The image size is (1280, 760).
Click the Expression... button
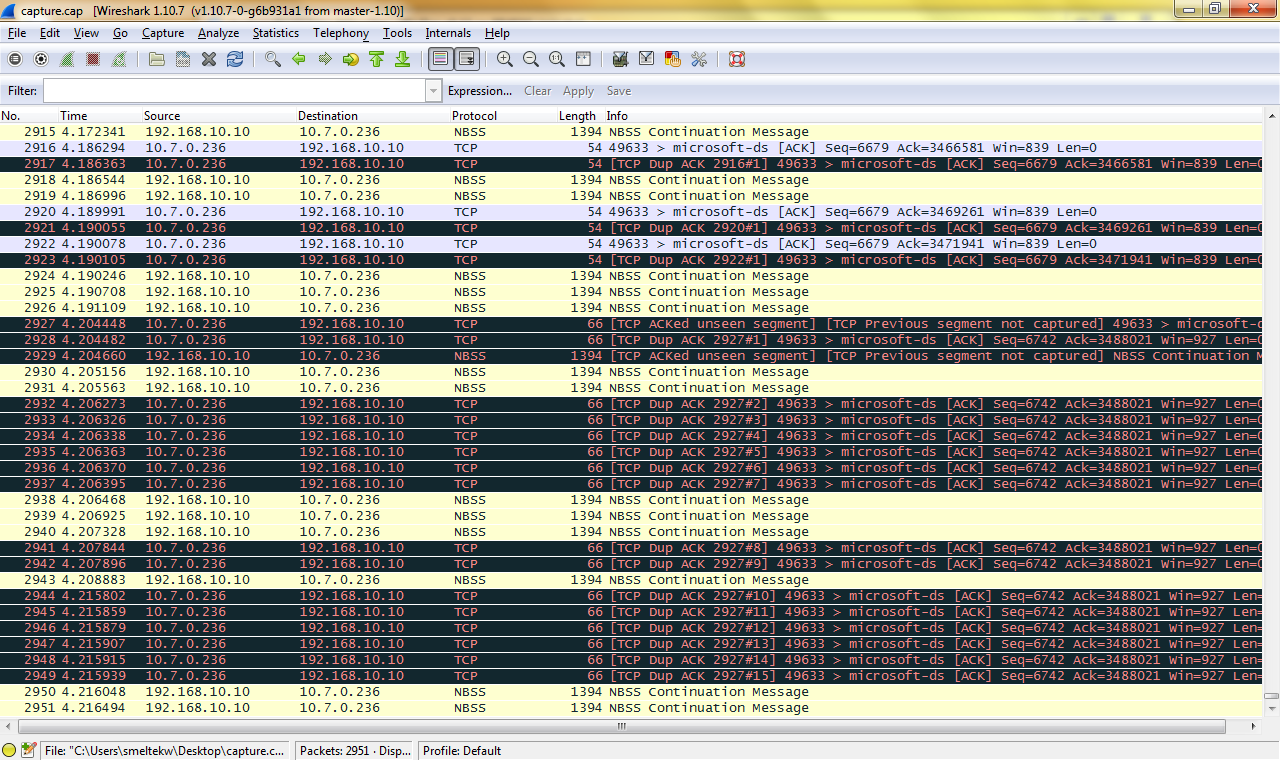pos(480,90)
